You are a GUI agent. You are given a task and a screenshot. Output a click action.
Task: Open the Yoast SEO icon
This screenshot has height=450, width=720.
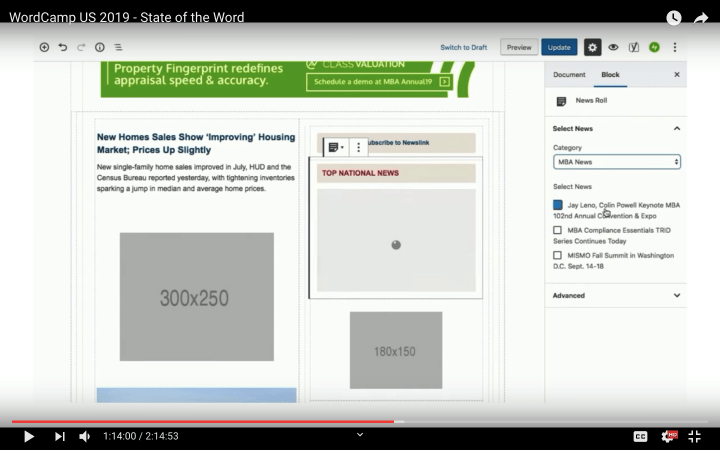pyautogui.click(x=634, y=47)
